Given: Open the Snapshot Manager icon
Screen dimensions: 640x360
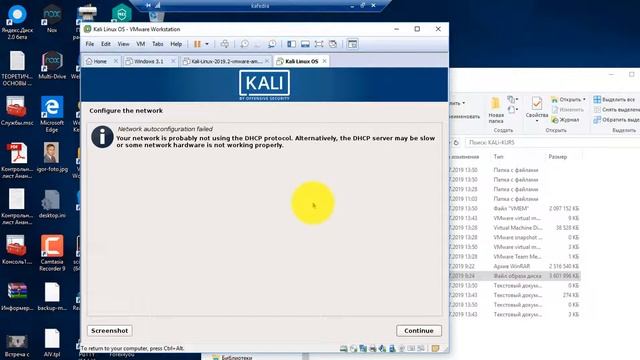Looking at the screenshot, I should 272,44.
